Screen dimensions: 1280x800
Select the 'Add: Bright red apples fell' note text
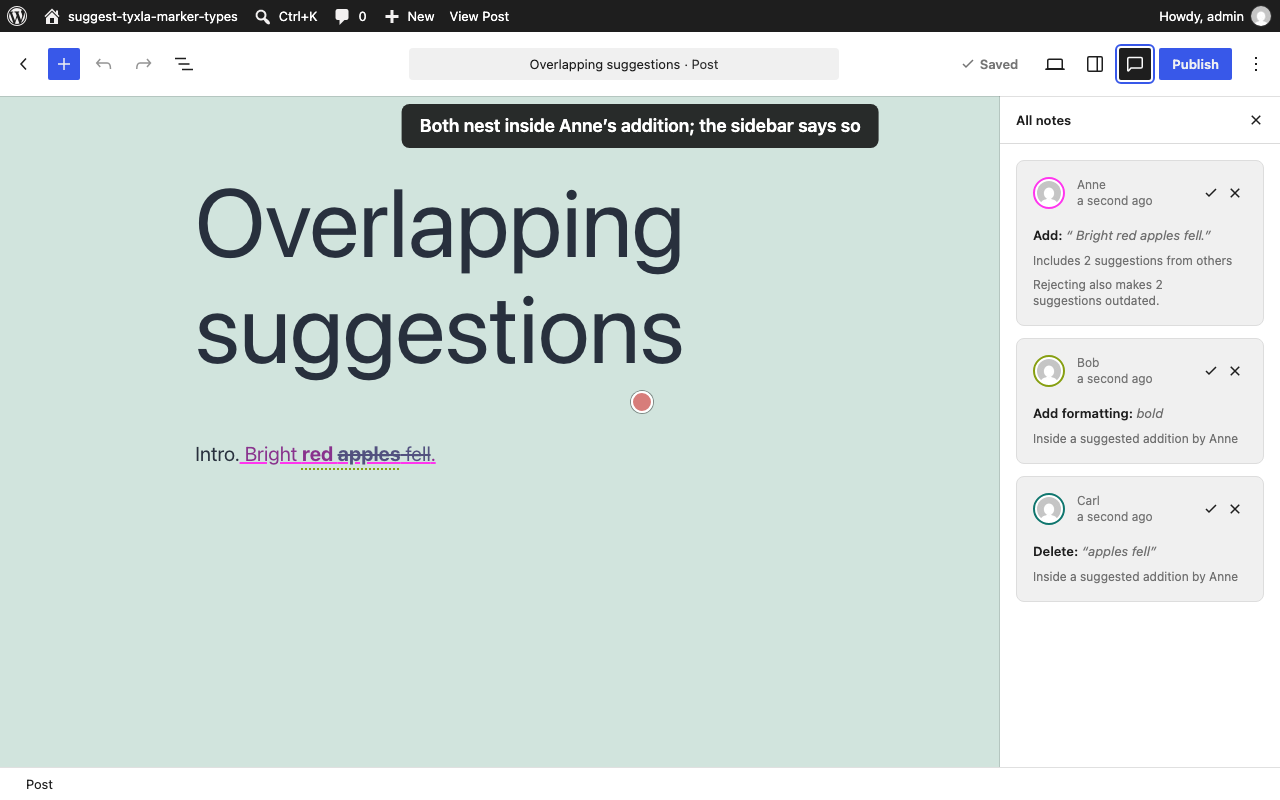pos(1122,236)
